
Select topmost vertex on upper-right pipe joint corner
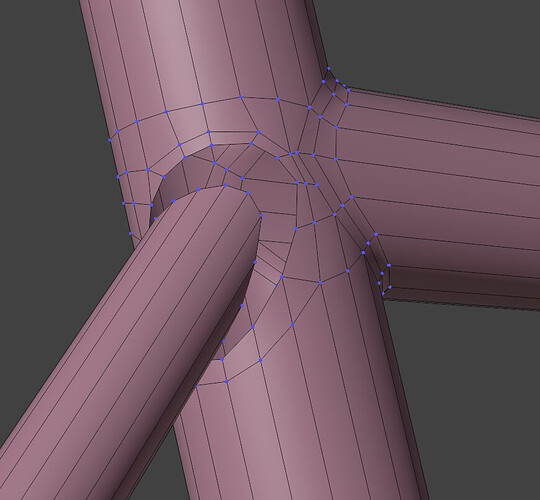pyautogui.click(x=329, y=69)
